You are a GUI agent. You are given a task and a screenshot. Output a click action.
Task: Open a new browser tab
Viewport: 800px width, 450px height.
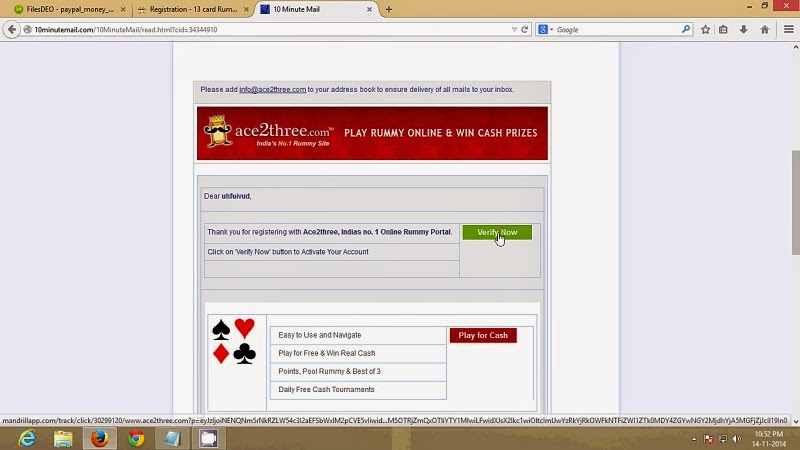click(389, 9)
